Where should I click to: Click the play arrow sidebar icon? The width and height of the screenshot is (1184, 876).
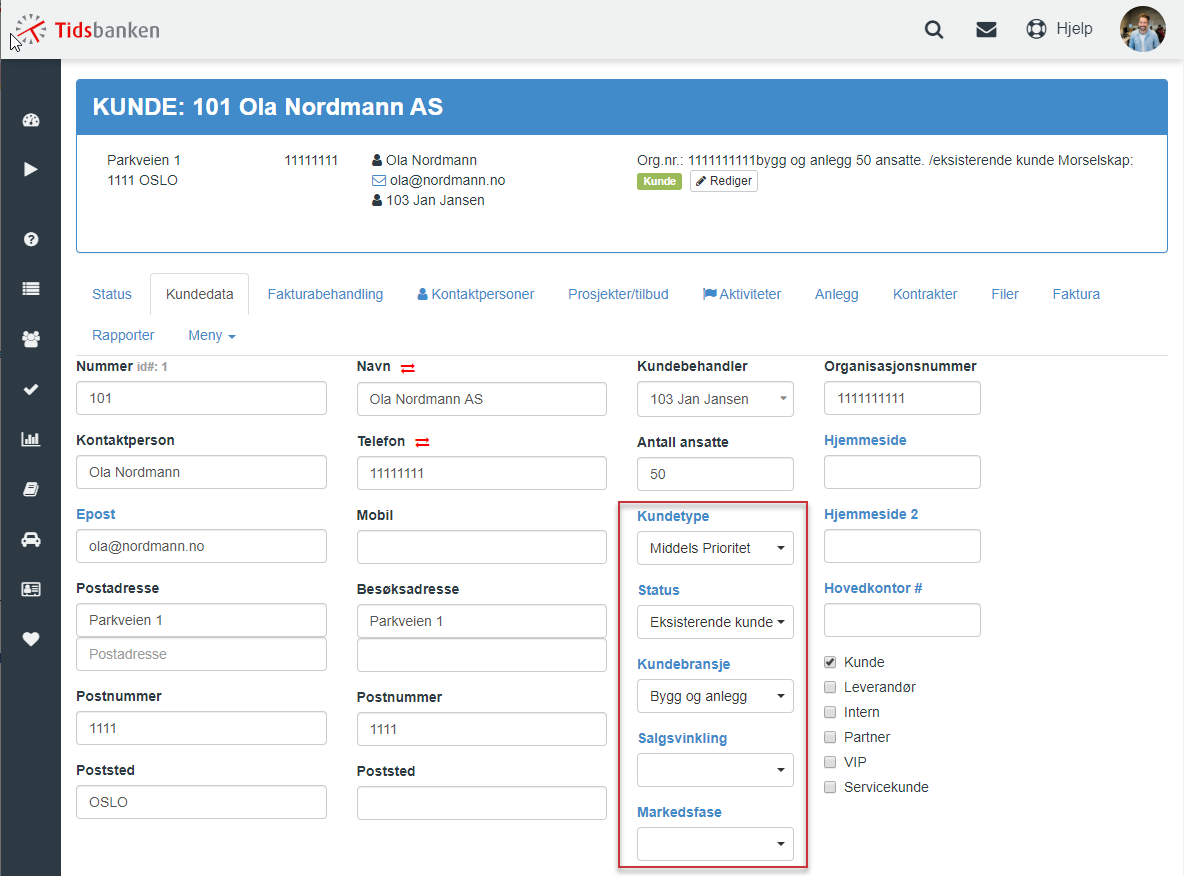30,169
